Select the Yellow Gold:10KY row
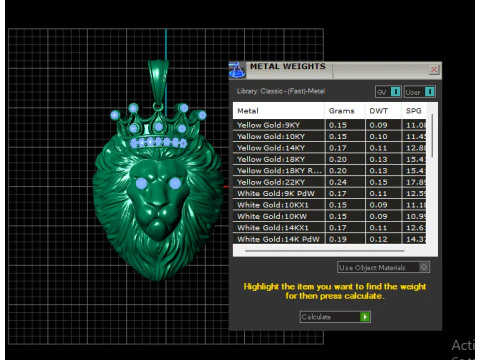480x360 pixels. (x=329, y=136)
